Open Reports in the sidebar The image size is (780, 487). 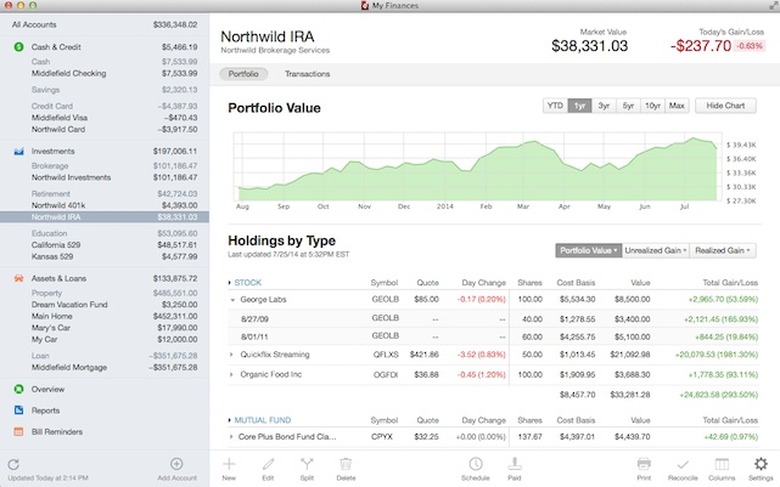[47, 410]
